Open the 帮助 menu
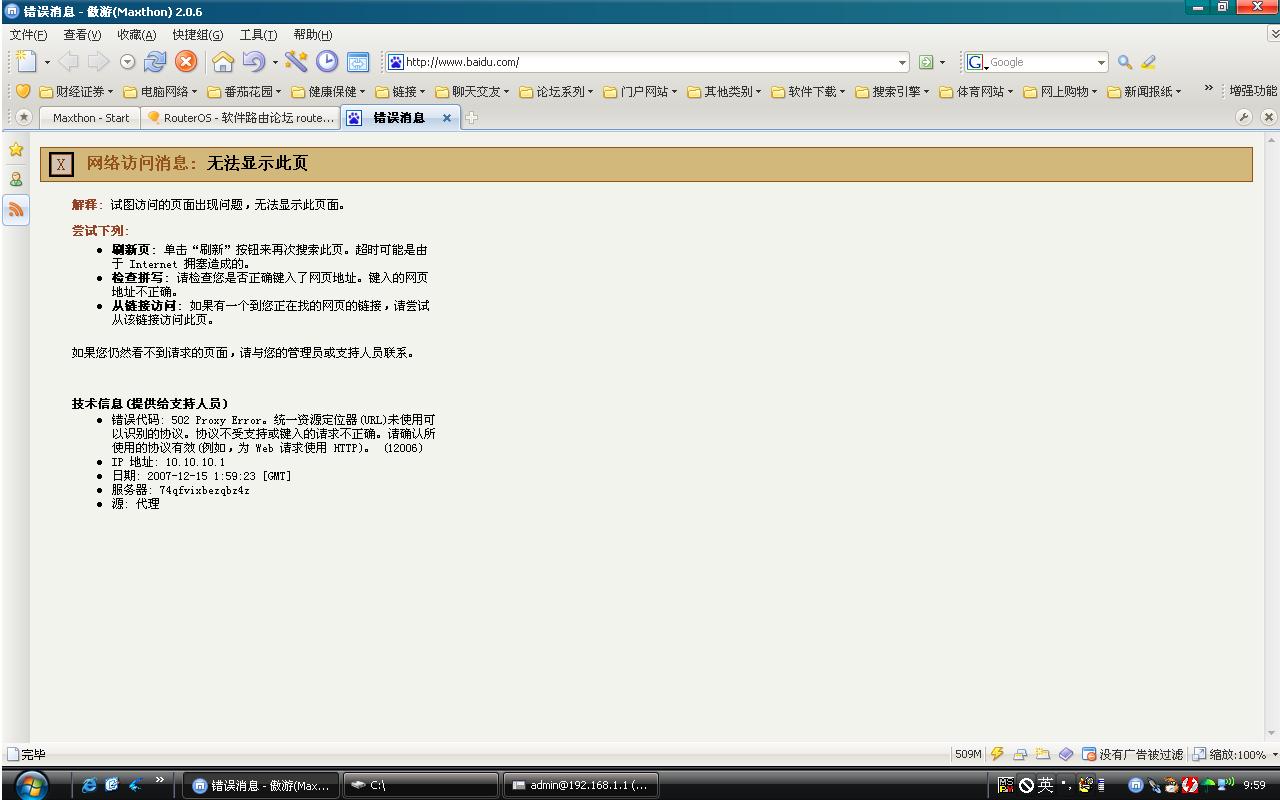This screenshot has height=800, width=1280. [312, 35]
